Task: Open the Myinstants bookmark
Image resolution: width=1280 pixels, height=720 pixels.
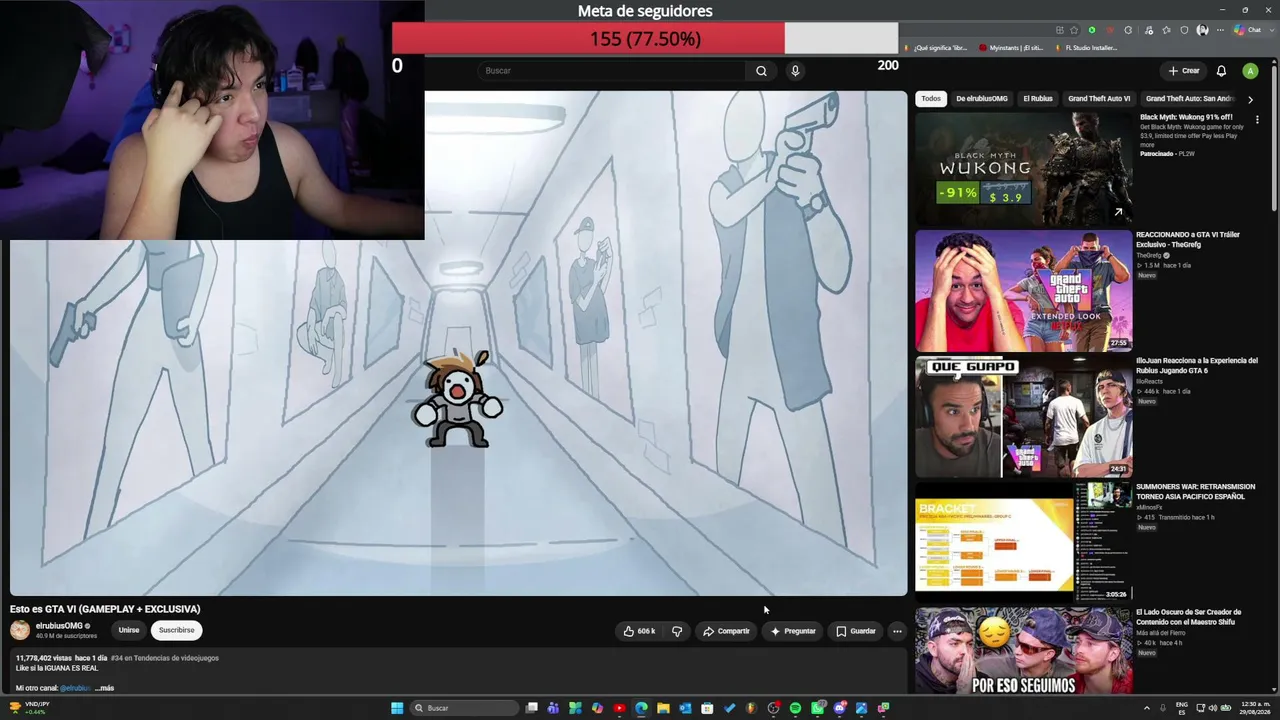Action: pos(1011,48)
